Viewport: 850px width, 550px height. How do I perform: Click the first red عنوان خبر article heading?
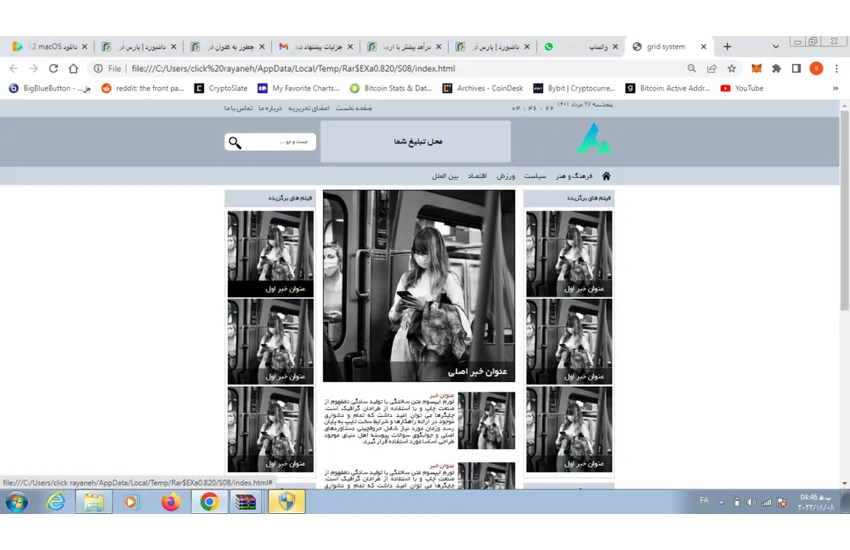click(442, 396)
